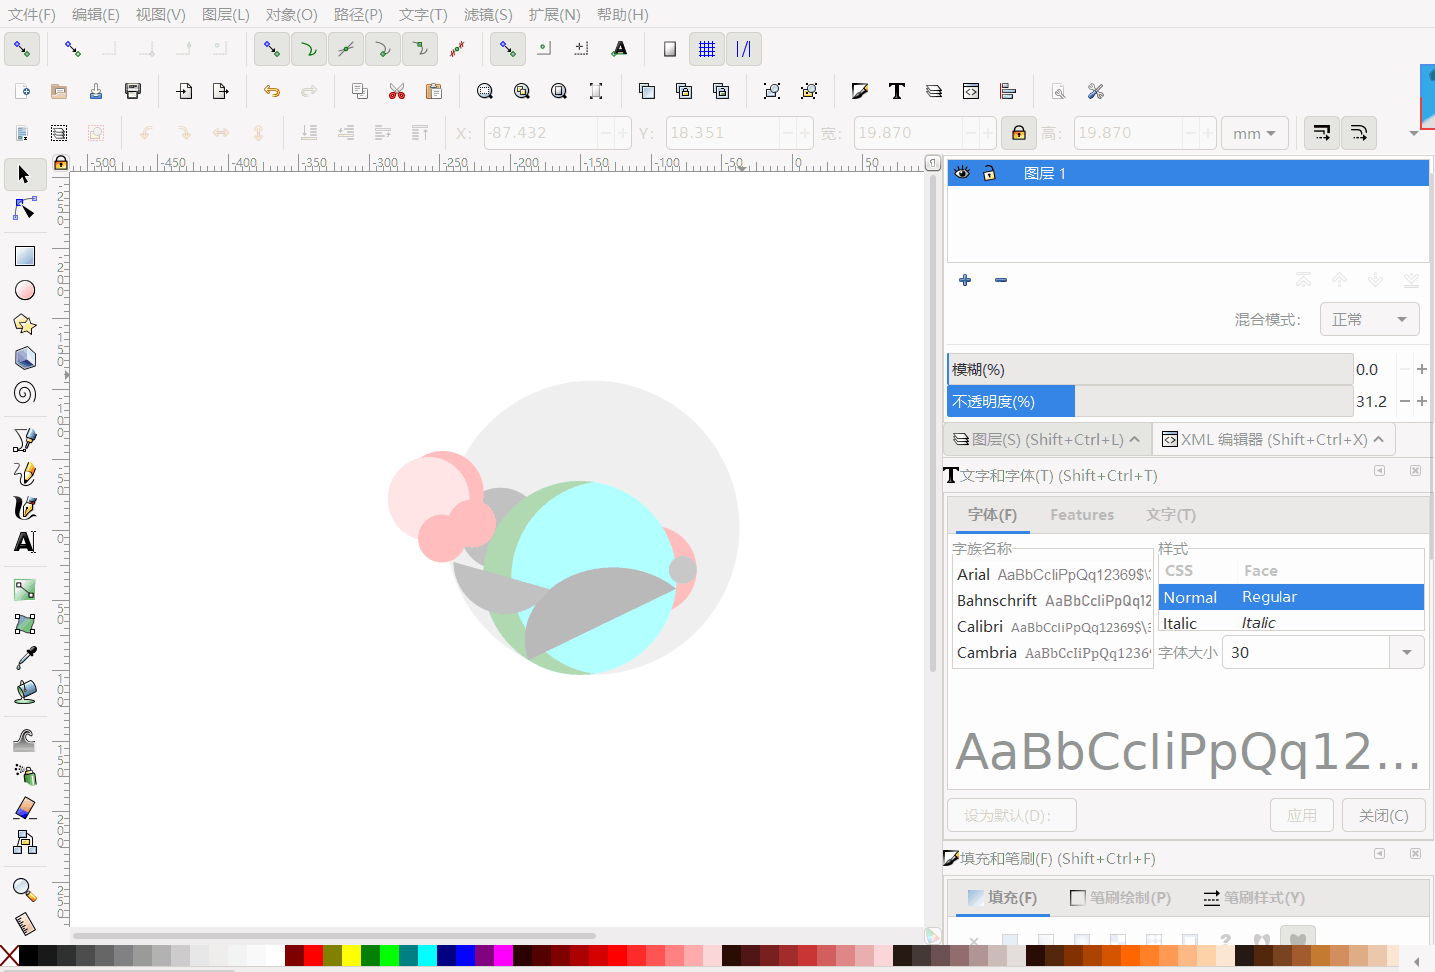Delete the layer with minus icon
The width and height of the screenshot is (1435, 972).
(x=1001, y=280)
